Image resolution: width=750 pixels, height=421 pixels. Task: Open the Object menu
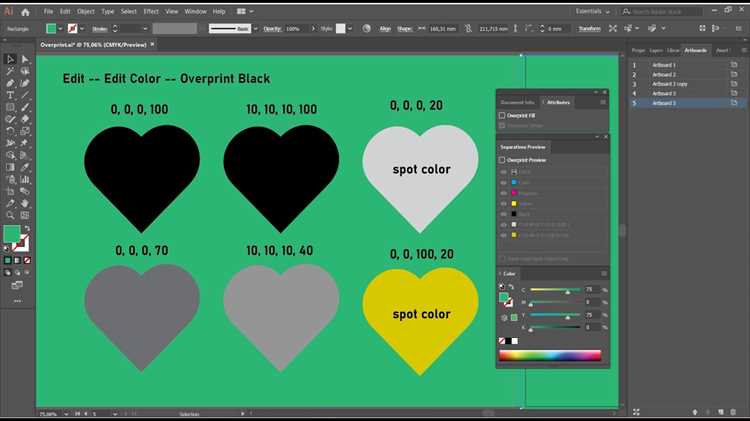pyautogui.click(x=86, y=11)
